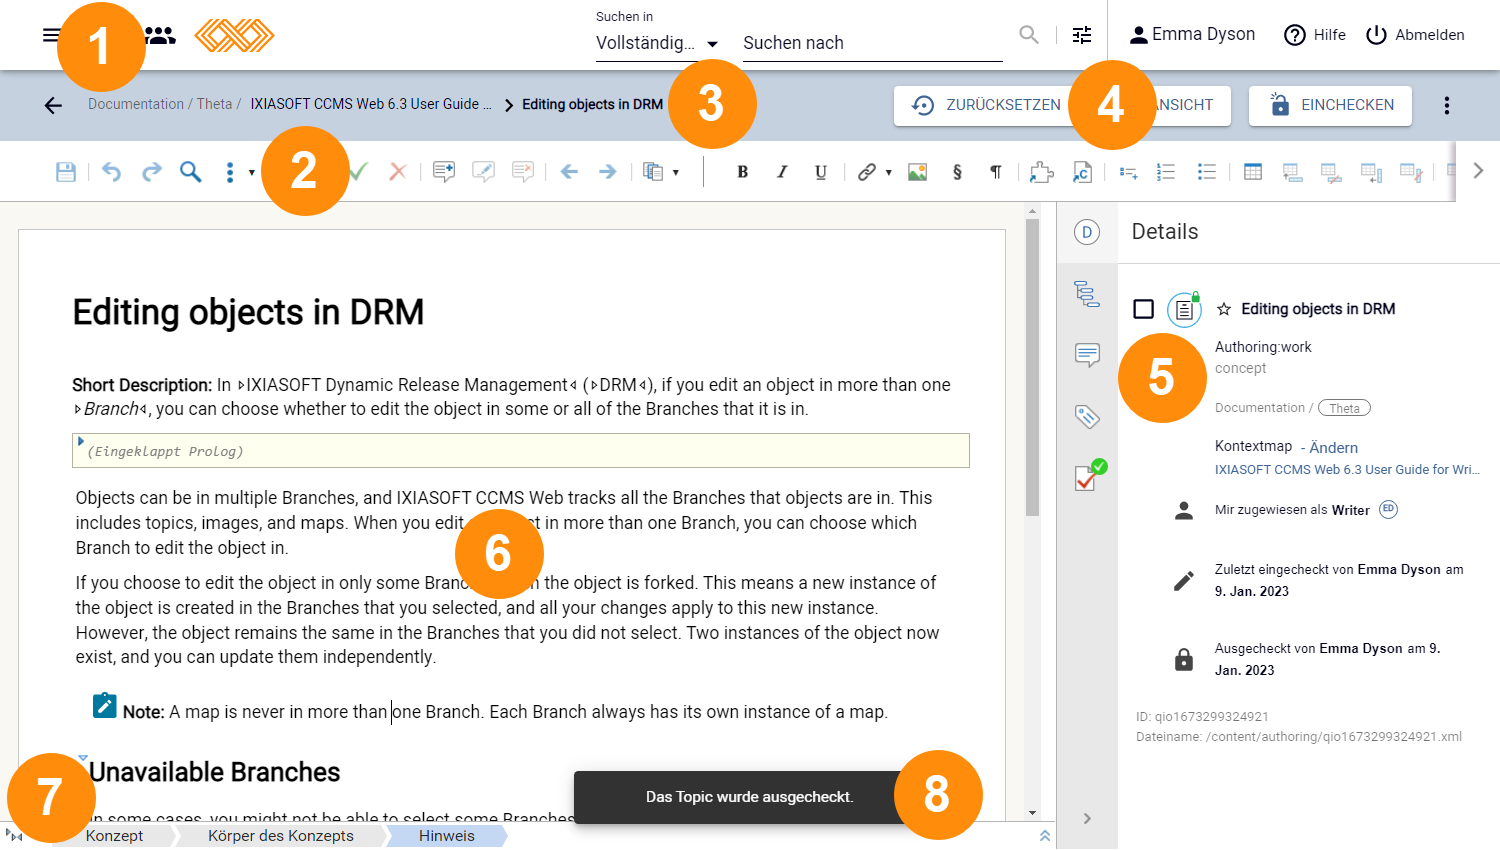
Task: Select the Editing objects in DRM checkbox
Action: tap(1143, 309)
